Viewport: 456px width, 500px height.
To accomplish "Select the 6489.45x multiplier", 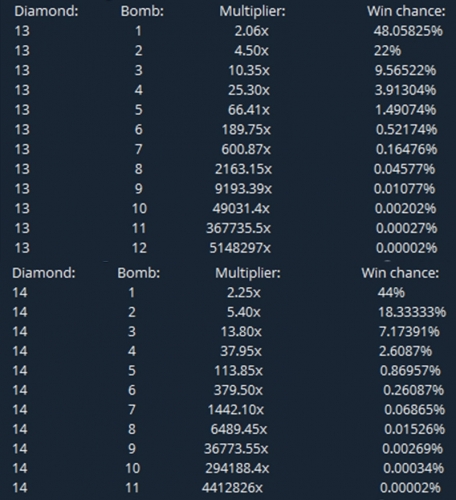I will (239, 429).
